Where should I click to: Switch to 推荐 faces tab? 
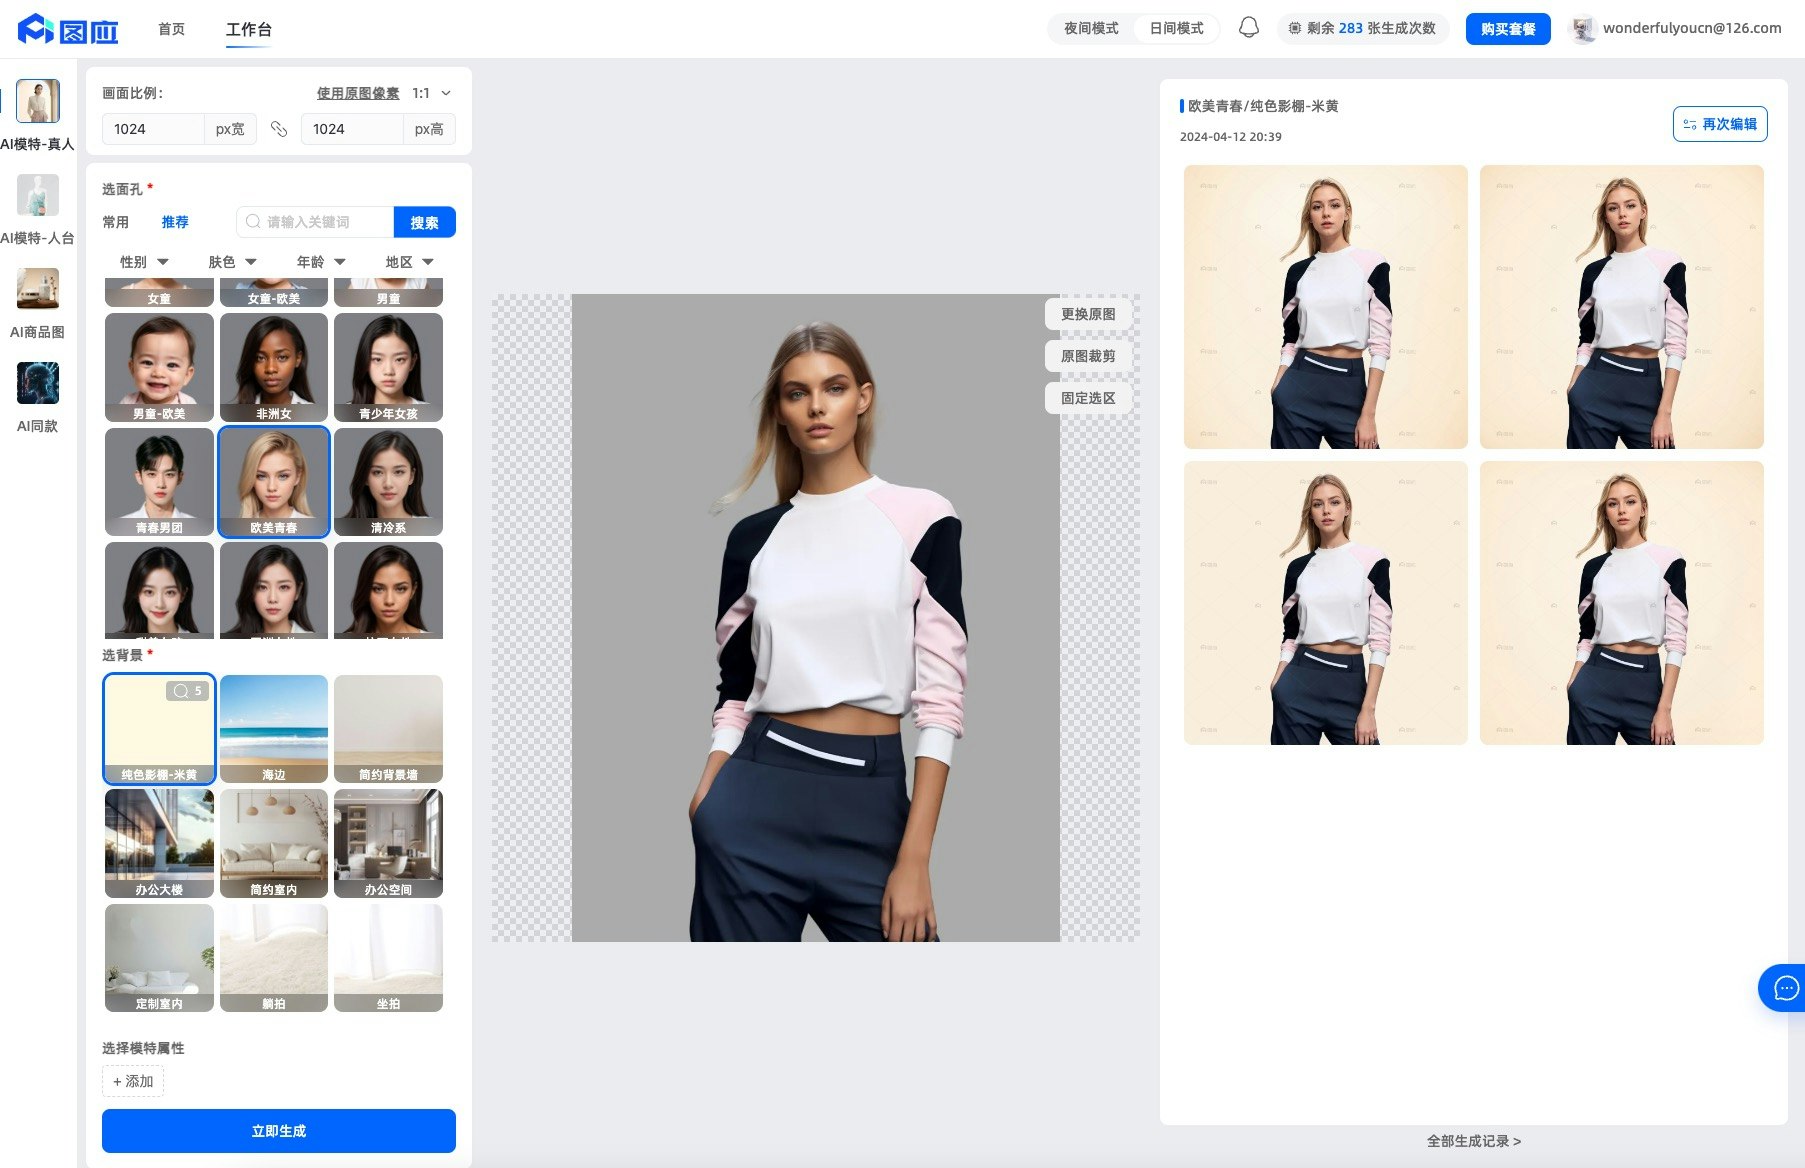[175, 222]
